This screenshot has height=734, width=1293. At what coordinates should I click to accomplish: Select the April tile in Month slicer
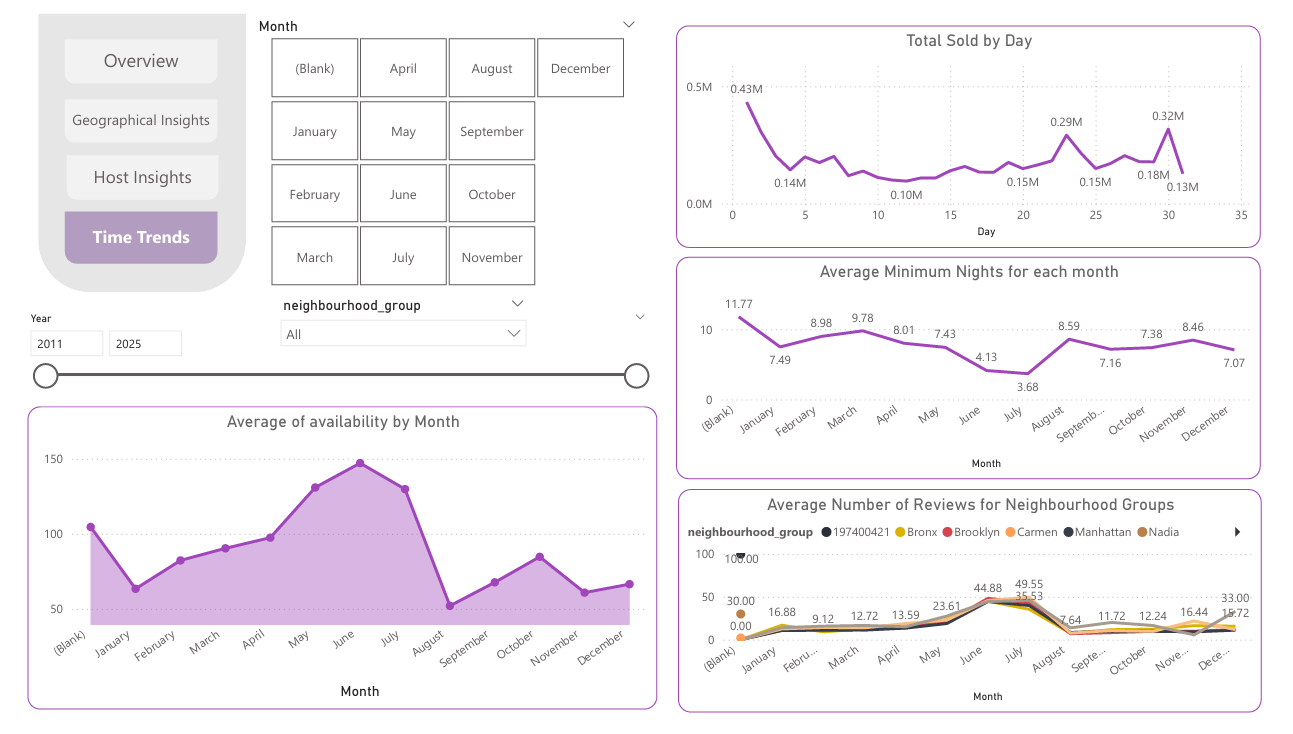pyautogui.click(x=403, y=67)
